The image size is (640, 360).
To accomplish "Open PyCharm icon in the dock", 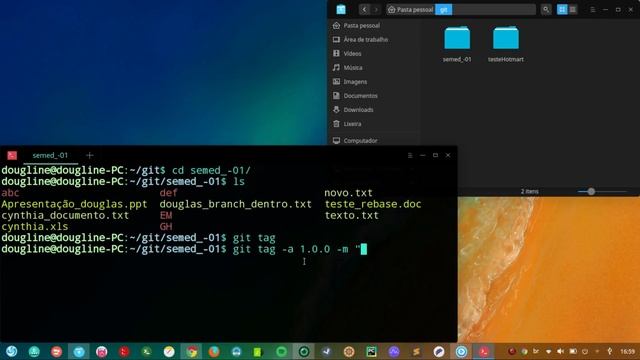I will [x=371, y=351].
